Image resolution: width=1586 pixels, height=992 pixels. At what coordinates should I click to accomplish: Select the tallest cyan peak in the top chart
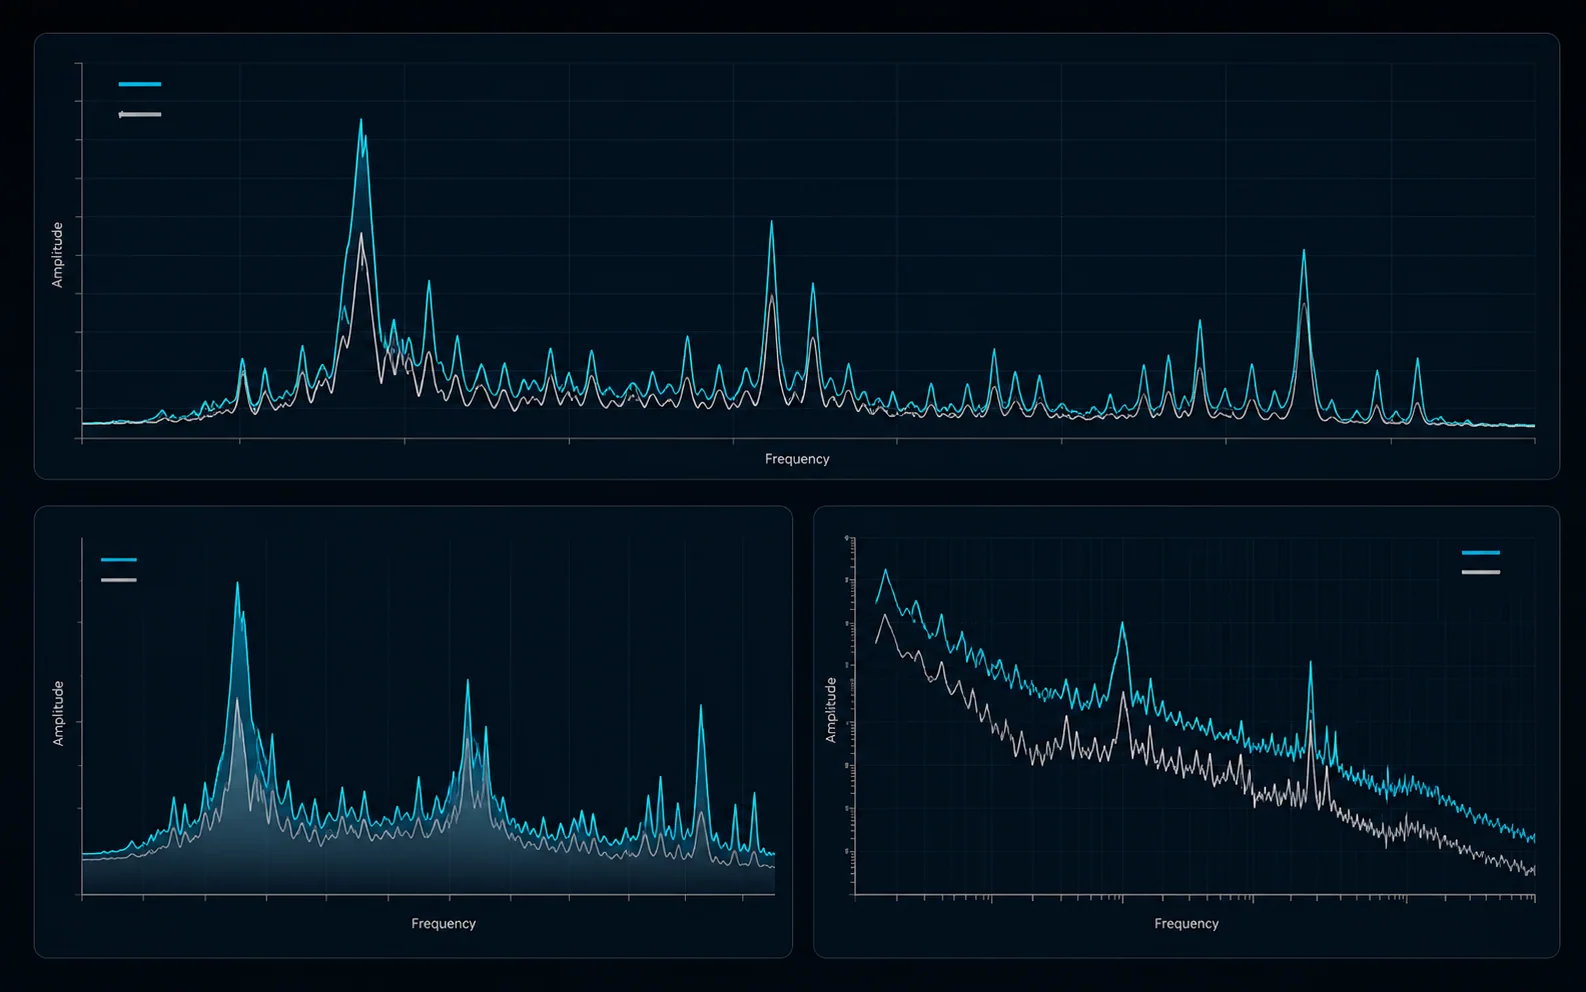pos(361,121)
